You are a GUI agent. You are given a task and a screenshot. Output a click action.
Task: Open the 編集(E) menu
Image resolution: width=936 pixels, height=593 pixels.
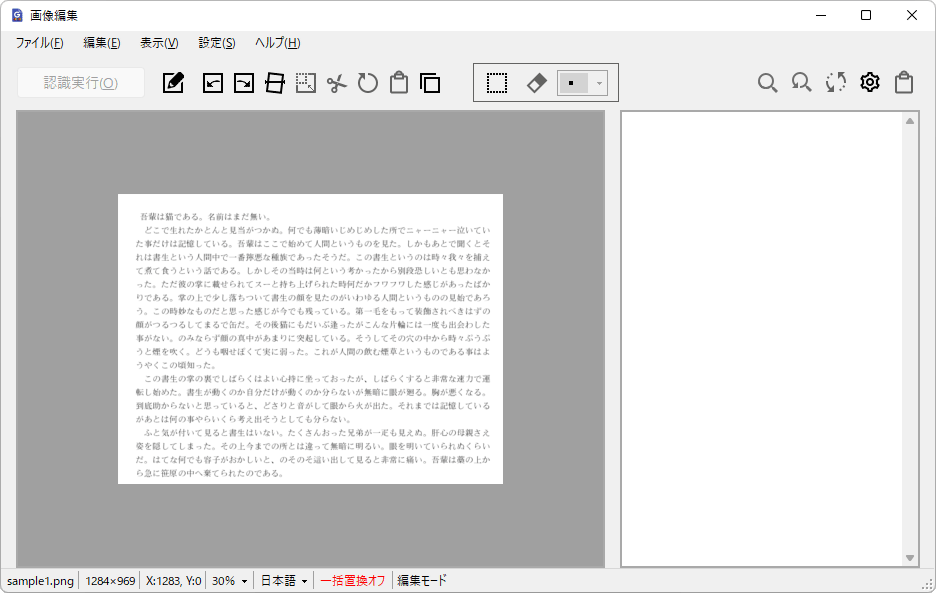(x=101, y=43)
